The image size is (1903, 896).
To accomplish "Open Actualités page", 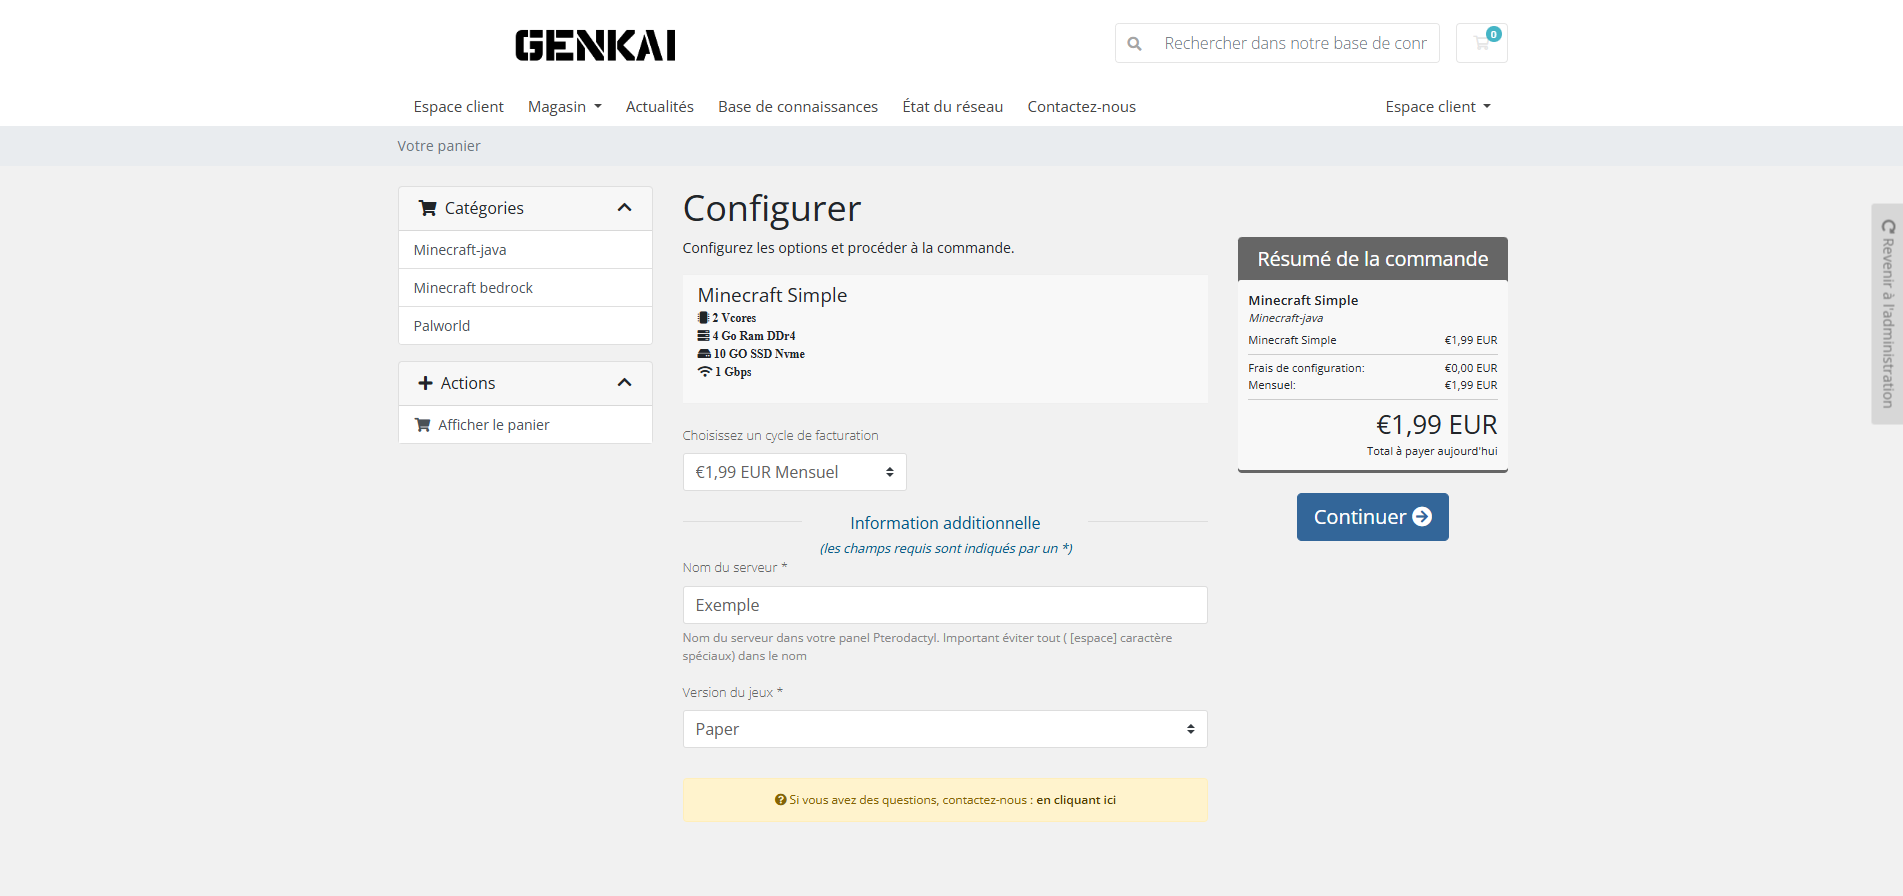I will 660,107.
